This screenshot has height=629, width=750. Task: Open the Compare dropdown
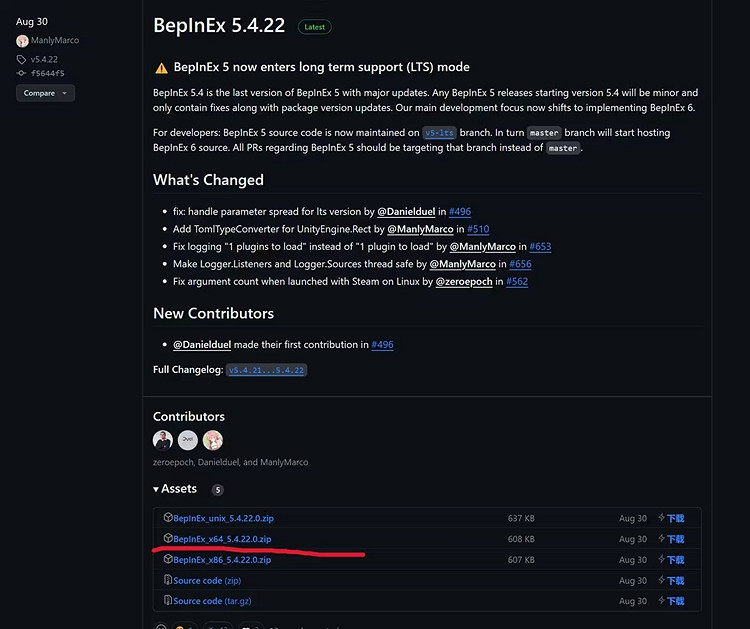click(x=45, y=93)
